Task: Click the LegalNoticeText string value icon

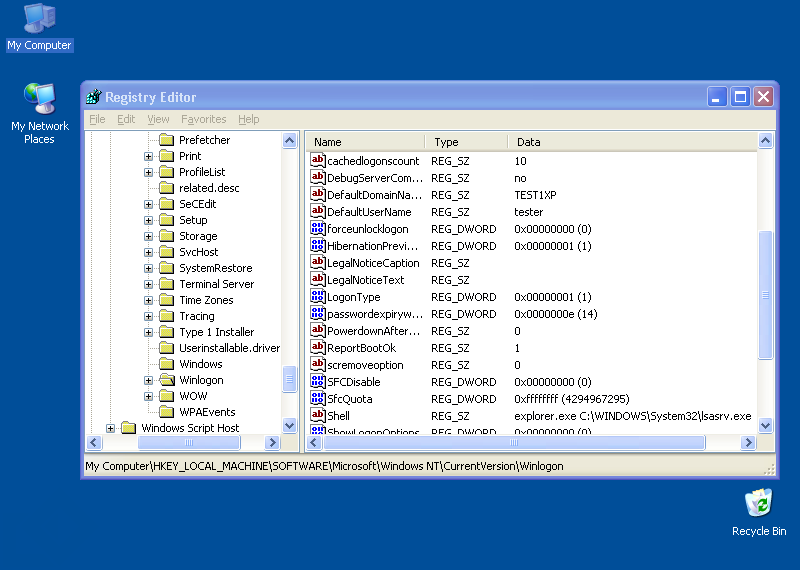Action: click(x=317, y=280)
